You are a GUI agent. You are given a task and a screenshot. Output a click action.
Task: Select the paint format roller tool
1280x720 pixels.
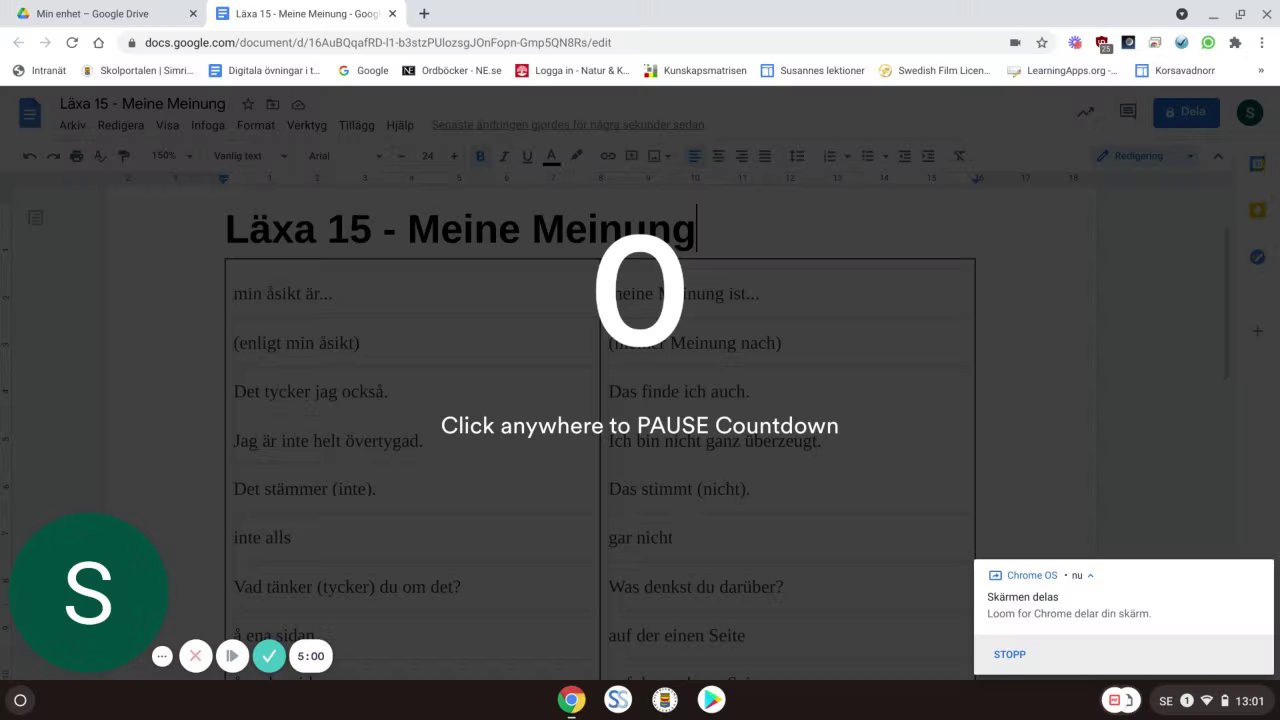pyautogui.click(x=124, y=156)
